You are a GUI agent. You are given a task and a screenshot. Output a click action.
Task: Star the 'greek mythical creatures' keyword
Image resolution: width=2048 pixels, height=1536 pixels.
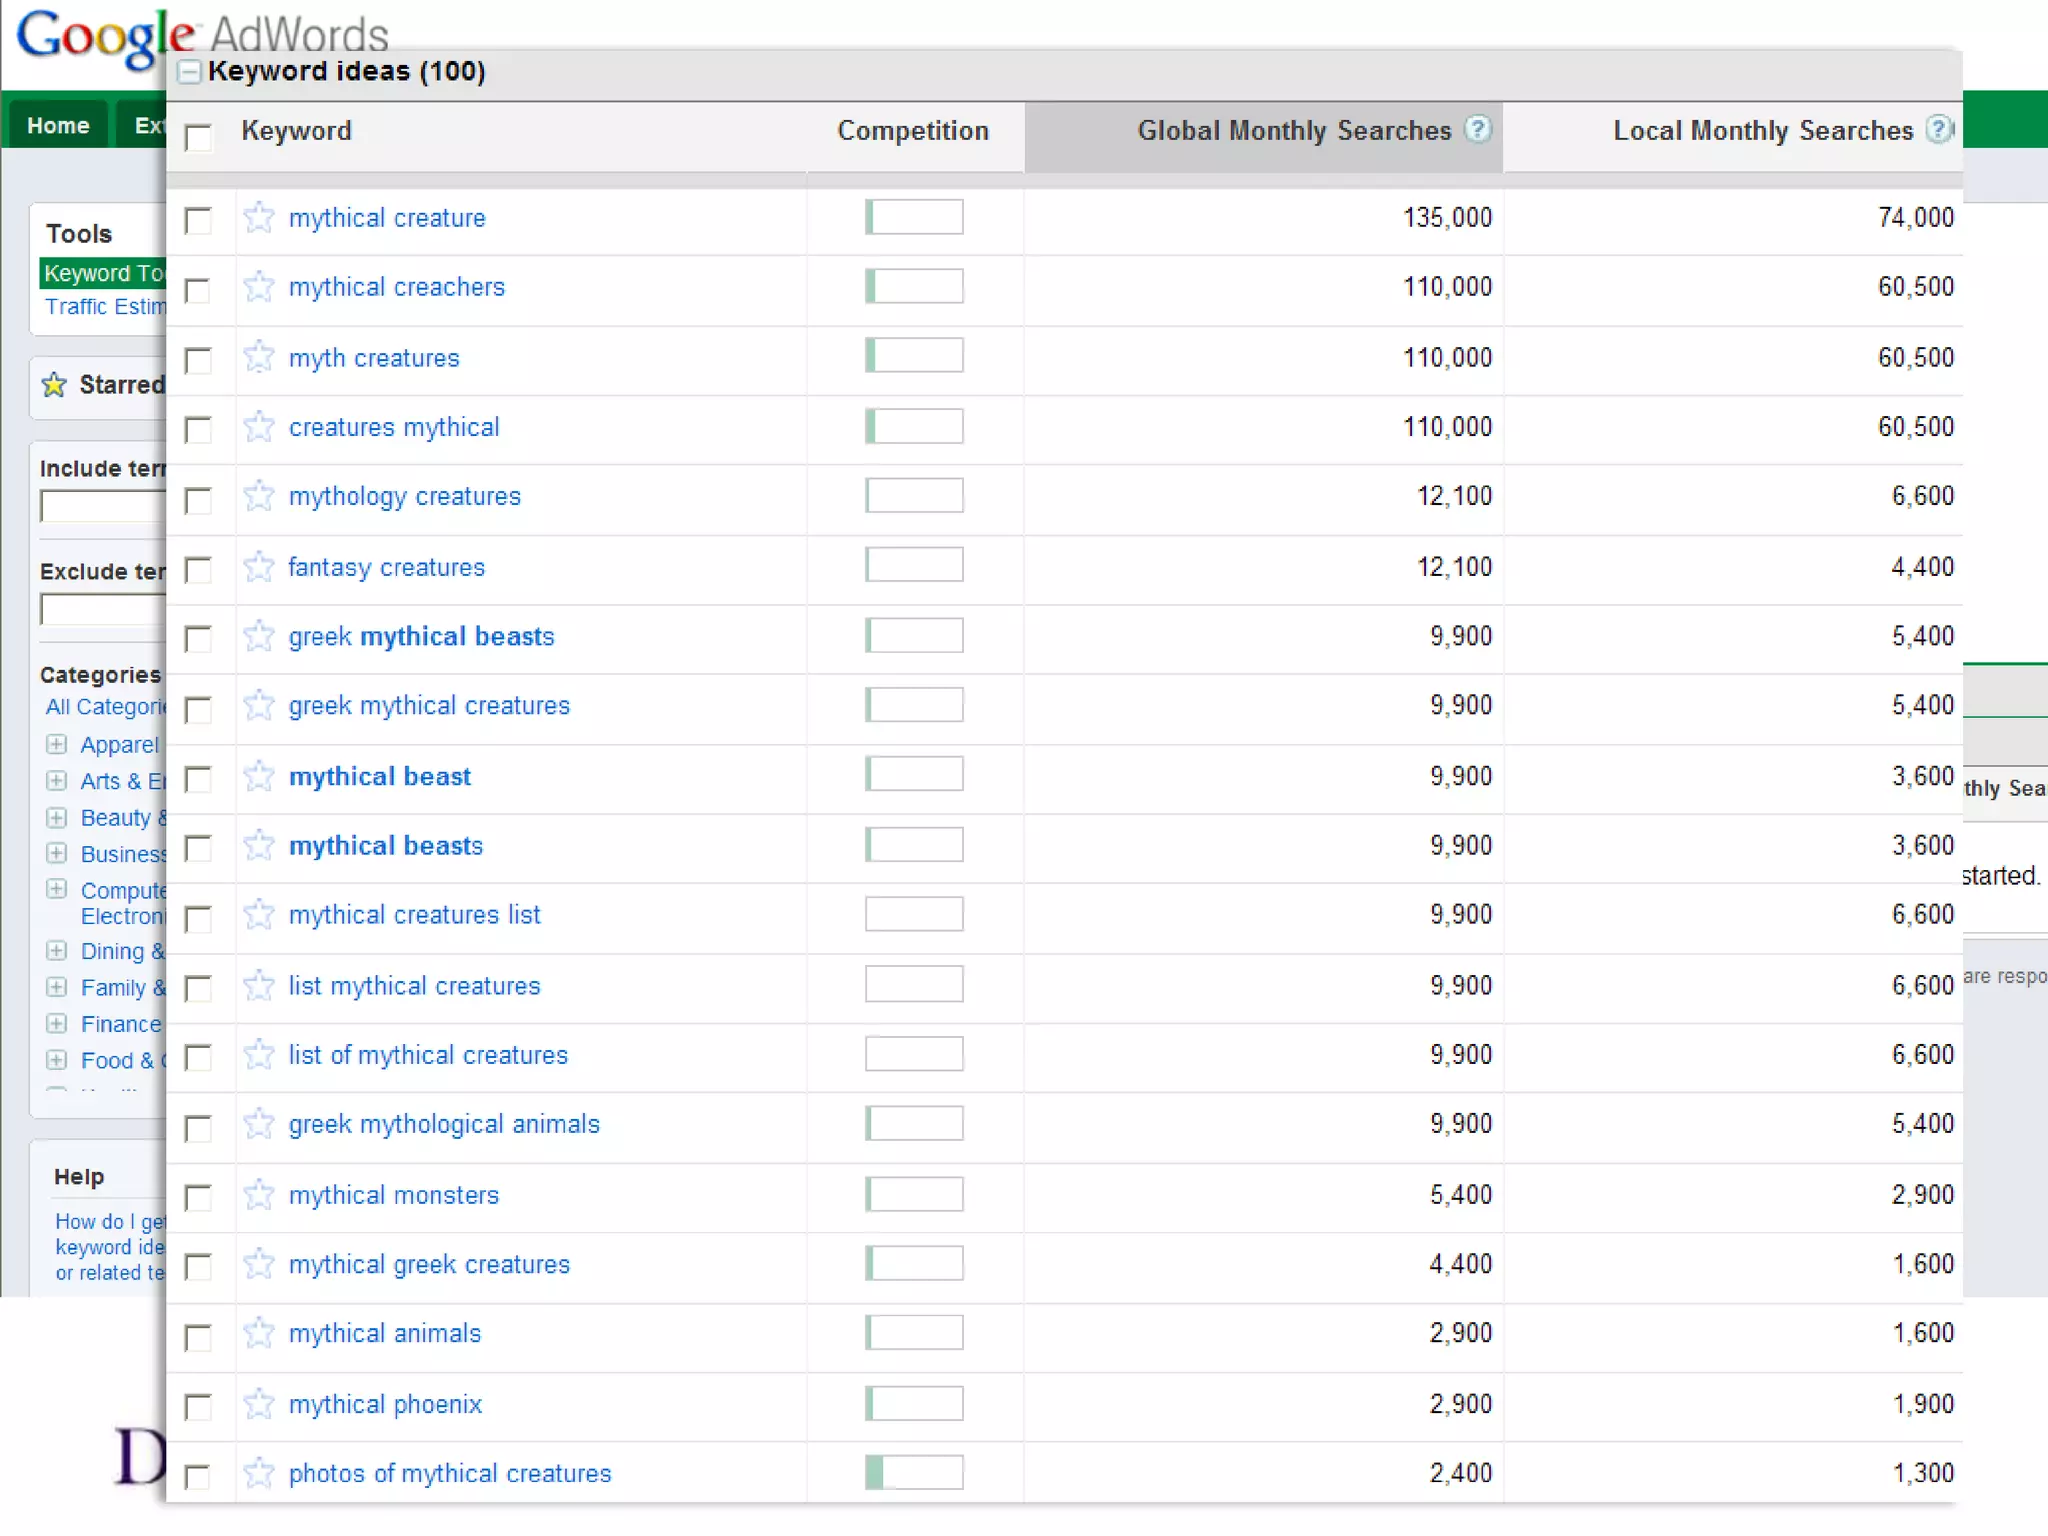point(259,706)
